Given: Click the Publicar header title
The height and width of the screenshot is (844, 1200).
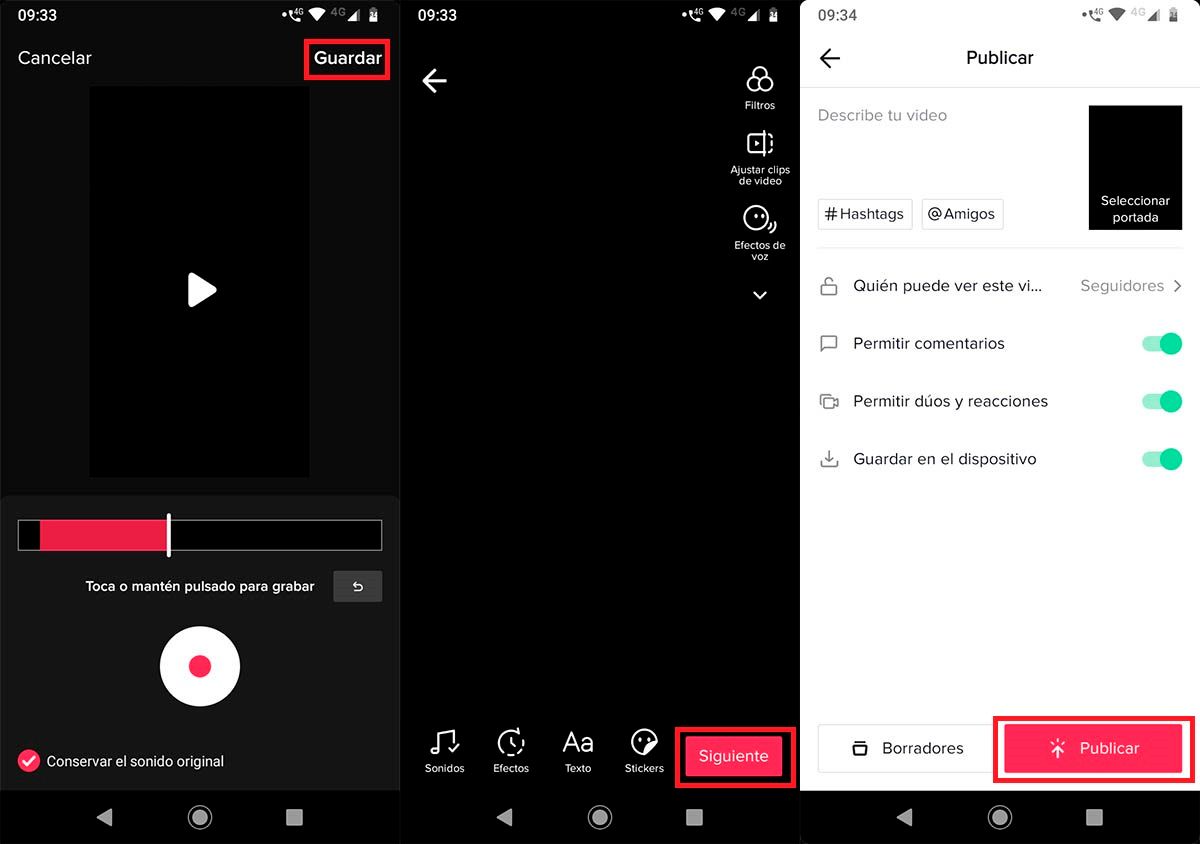Looking at the screenshot, I should coord(1000,58).
